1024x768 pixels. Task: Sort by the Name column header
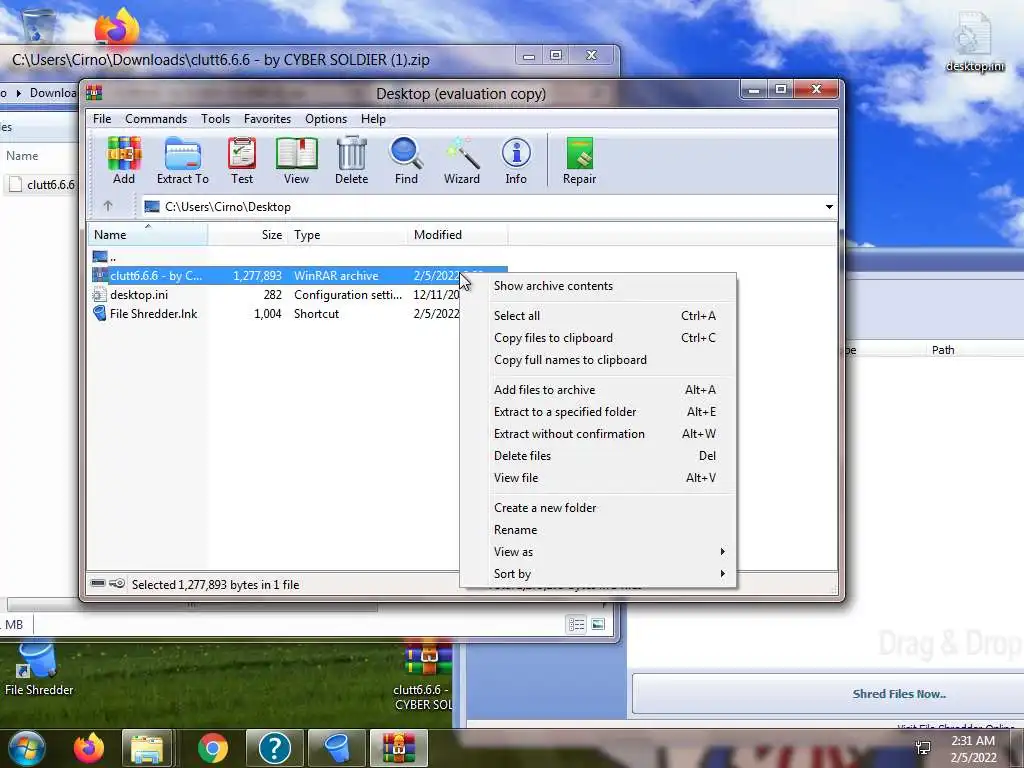click(x=148, y=234)
